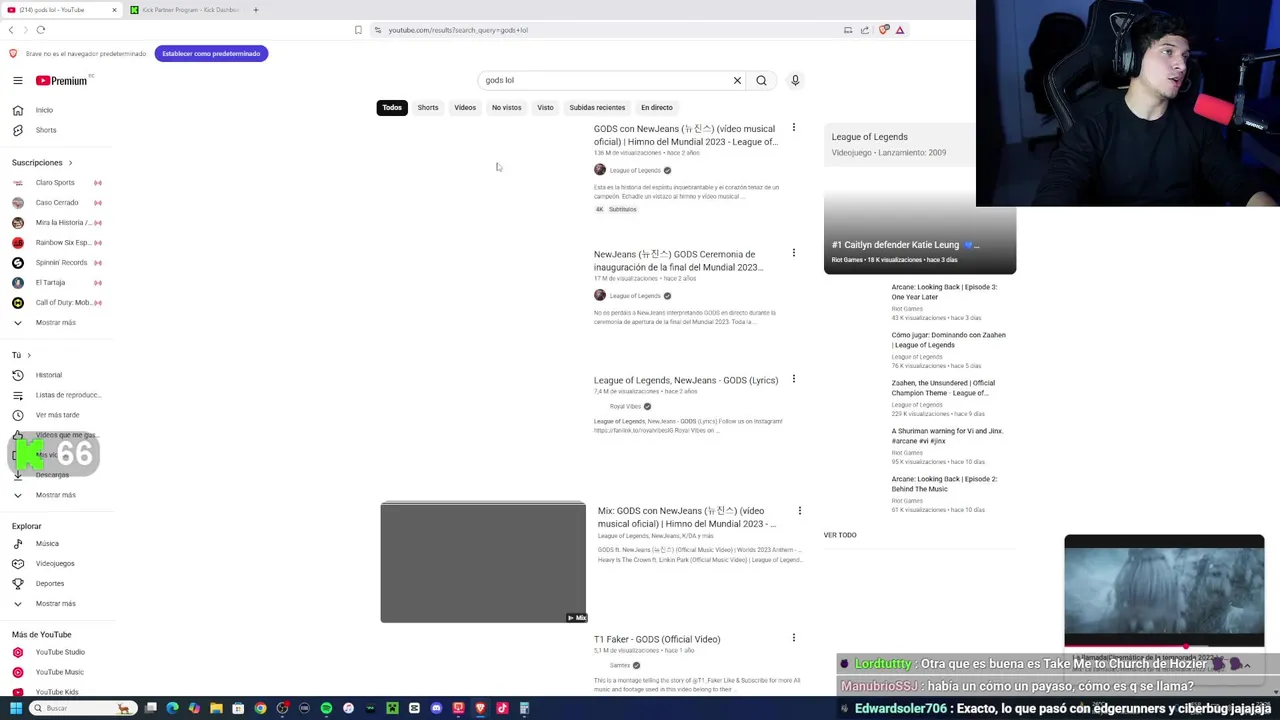Expand Suscripciones section chevron

click(x=70, y=163)
